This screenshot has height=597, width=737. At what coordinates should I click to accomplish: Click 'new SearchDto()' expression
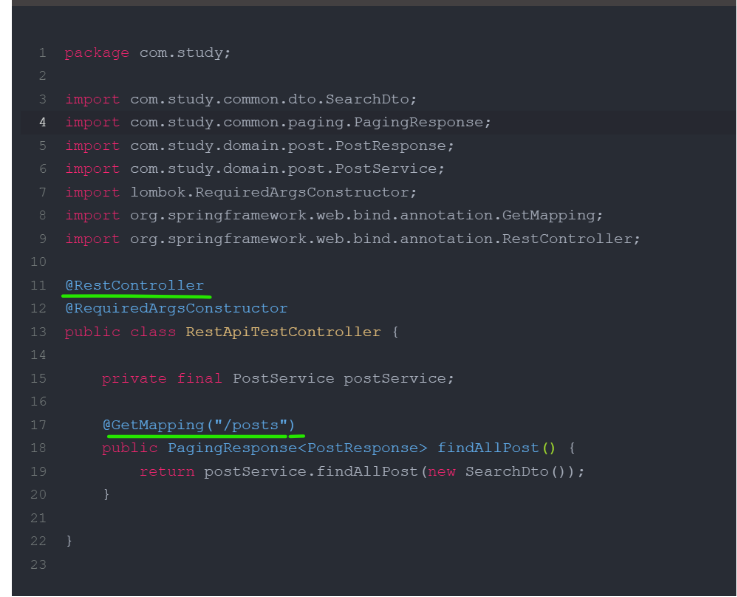point(498,471)
